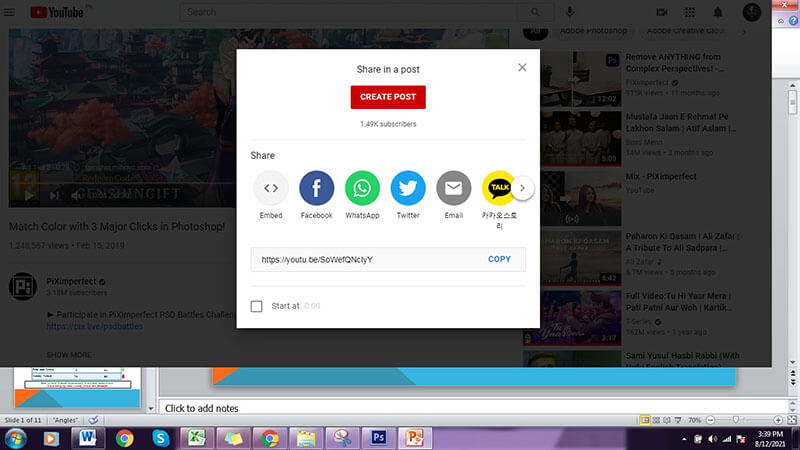800x450 pixels.
Task: Skip to next video in player
Action: [54, 195]
